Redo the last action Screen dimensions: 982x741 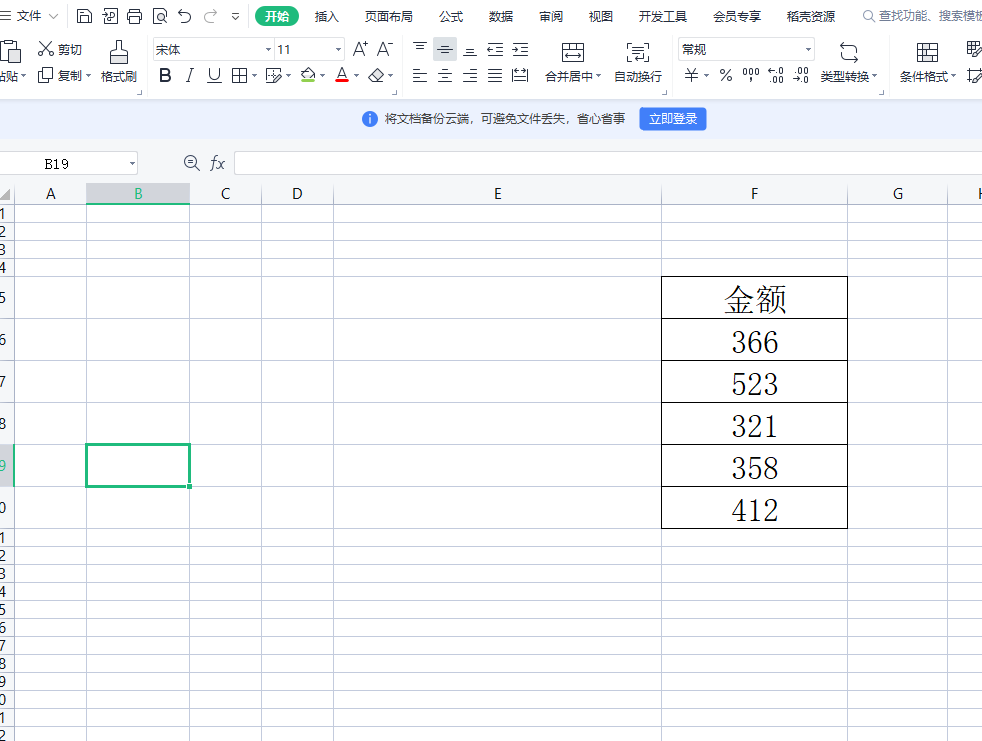pyautogui.click(x=210, y=16)
